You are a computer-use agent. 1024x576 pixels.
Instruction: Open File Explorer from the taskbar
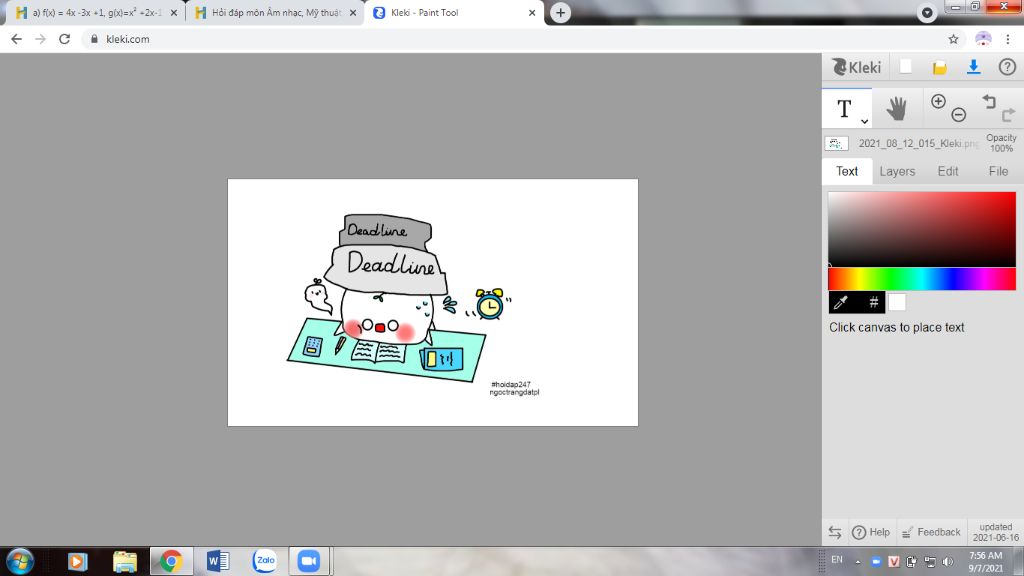[x=124, y=561]
